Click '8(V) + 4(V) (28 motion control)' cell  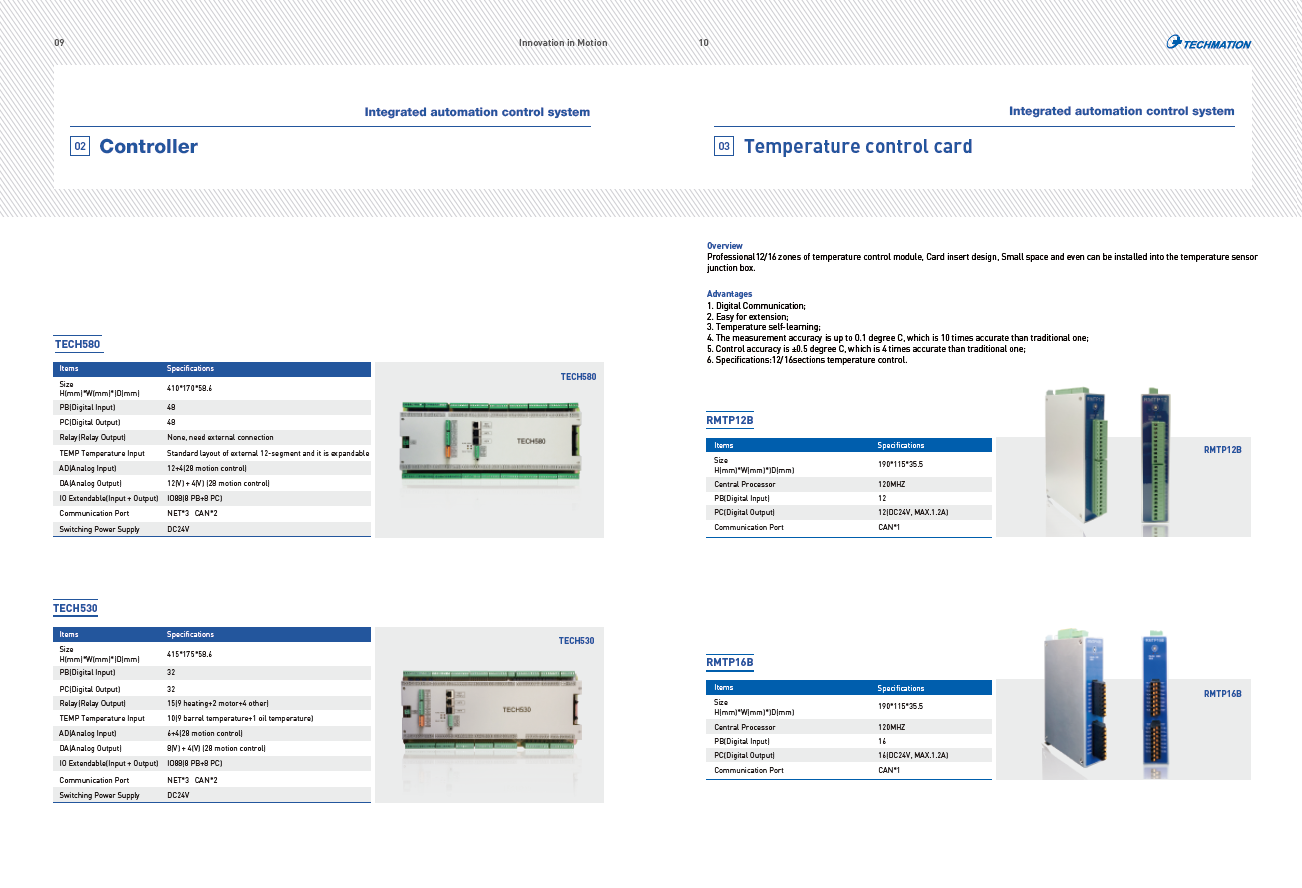click(x=216, y=748)
